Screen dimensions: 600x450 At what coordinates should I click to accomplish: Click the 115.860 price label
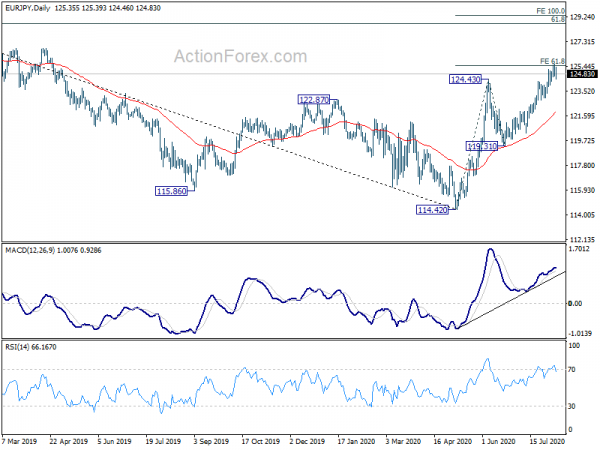pos(171,191)
